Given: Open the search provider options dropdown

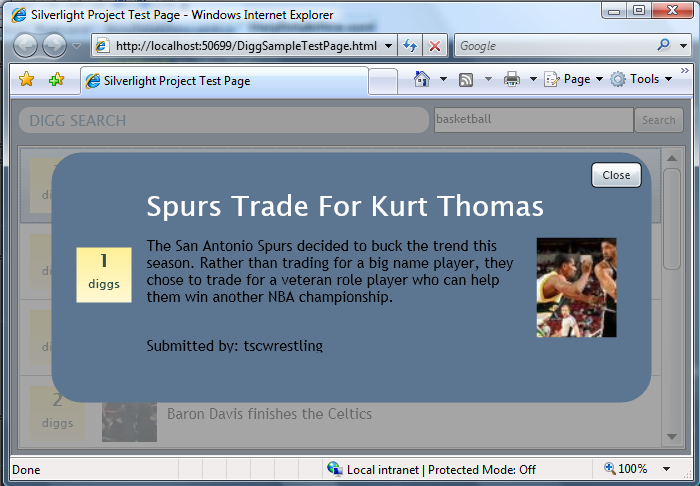Looking at the screenshot, I should (683, 46).
